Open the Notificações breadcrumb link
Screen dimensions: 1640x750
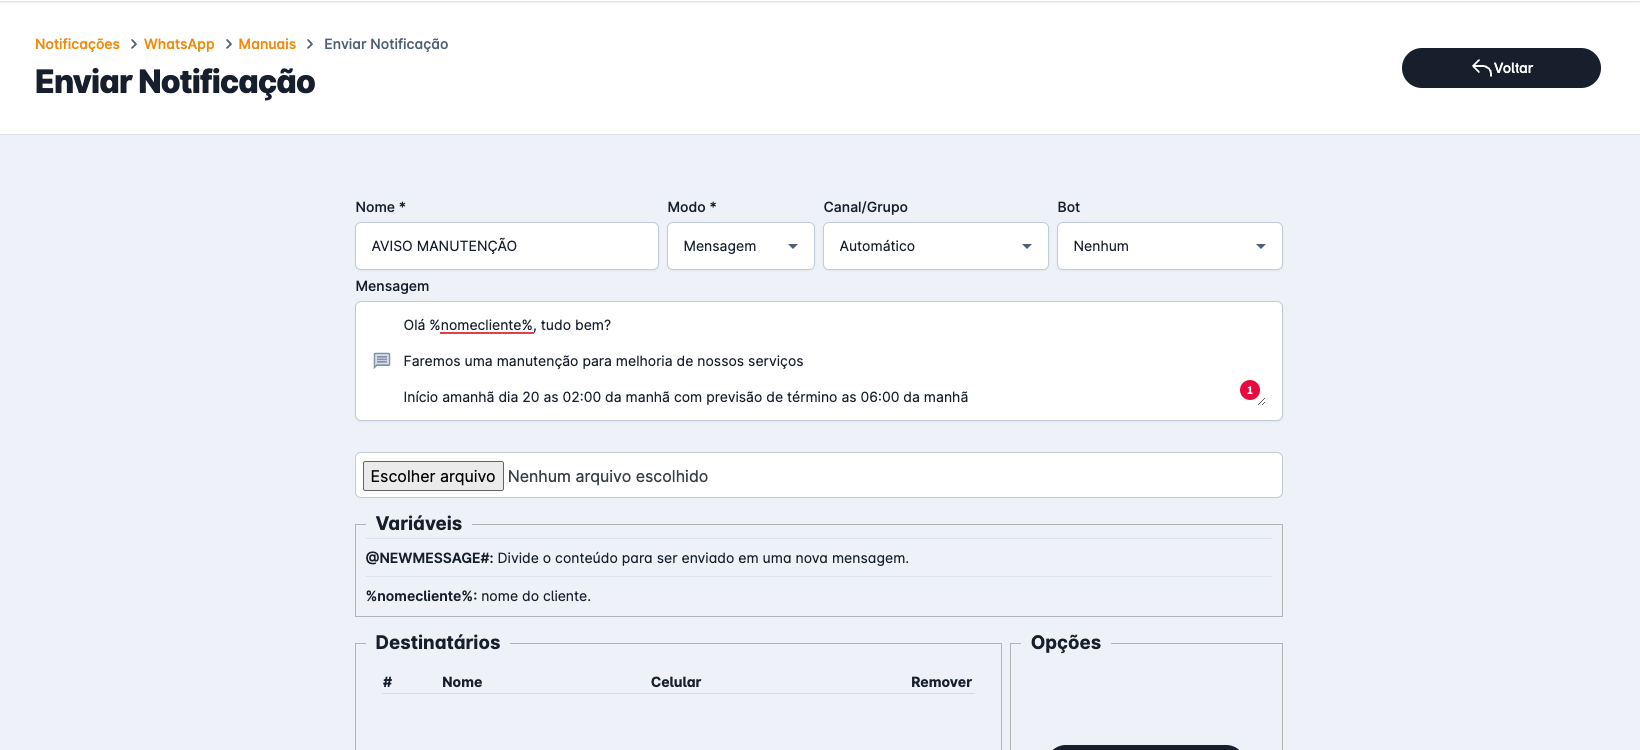click(77, 44)
